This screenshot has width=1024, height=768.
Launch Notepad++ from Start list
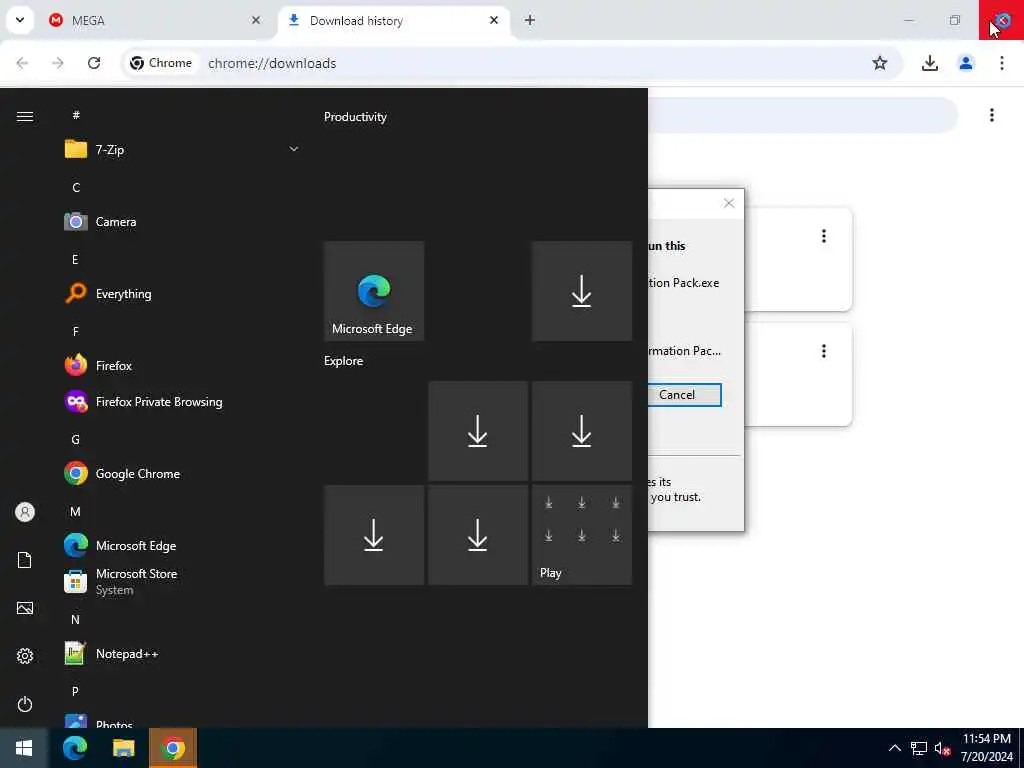182,654
